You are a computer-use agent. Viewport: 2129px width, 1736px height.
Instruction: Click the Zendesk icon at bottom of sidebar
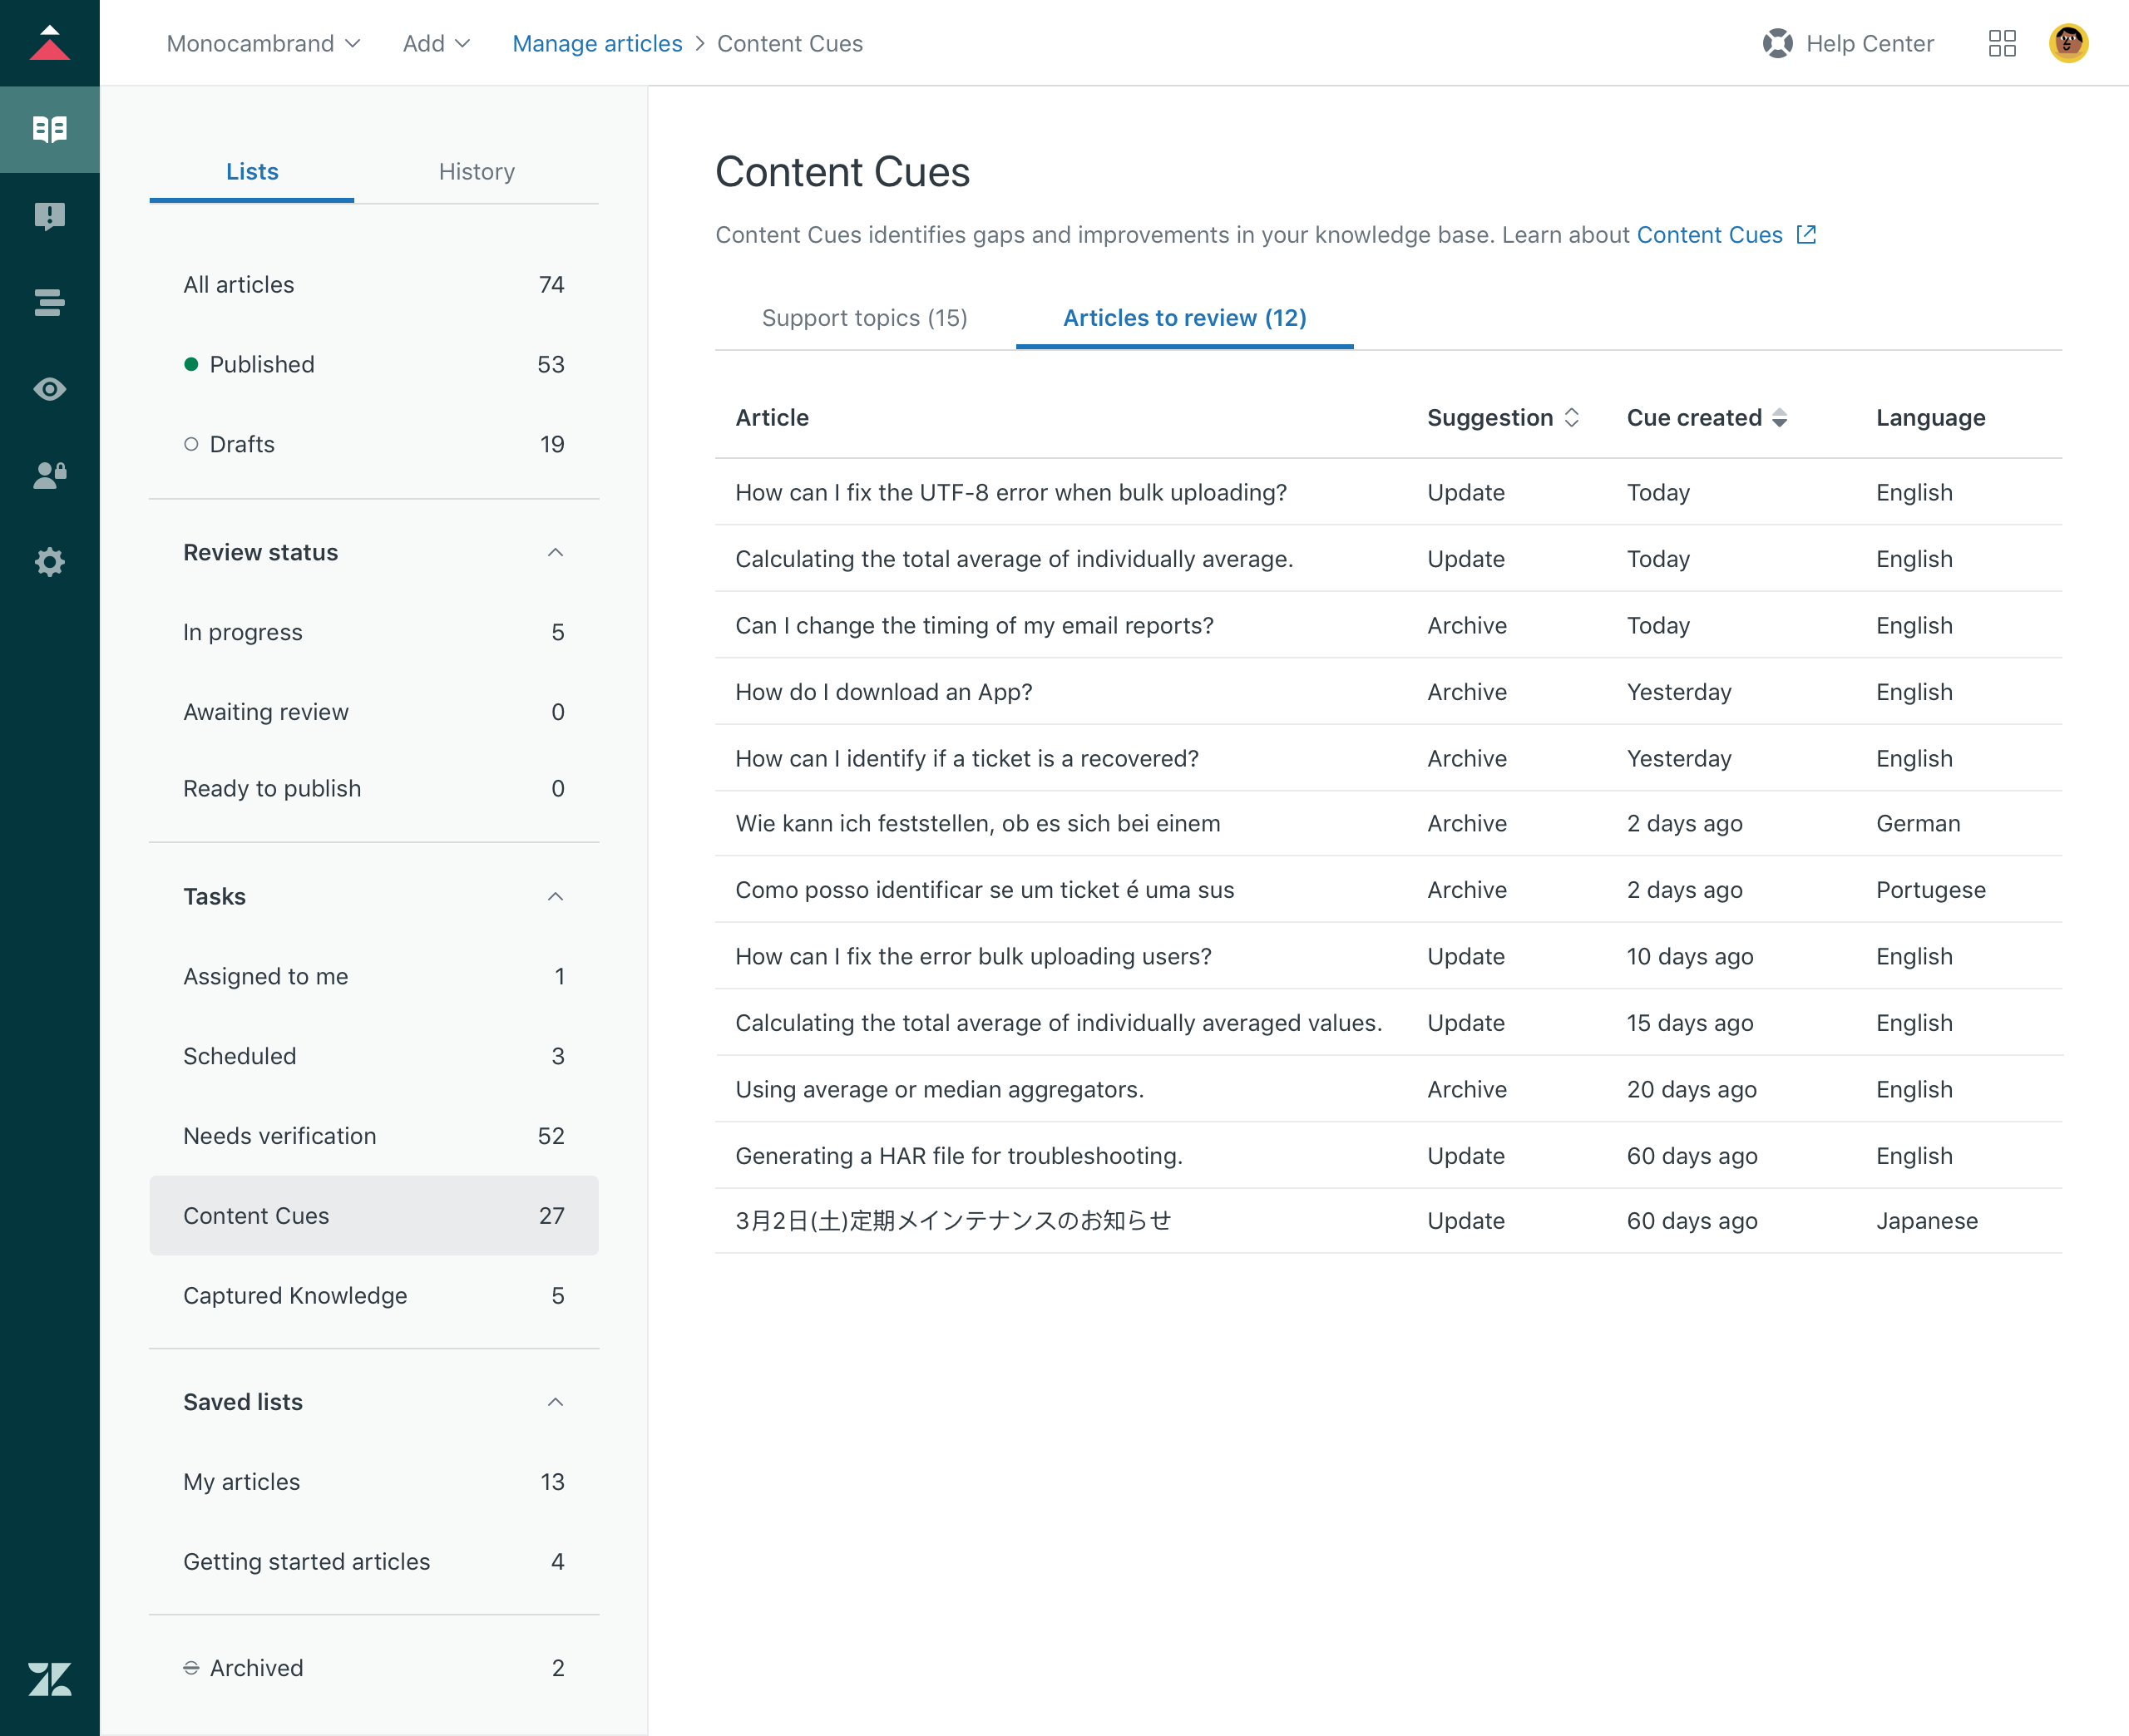pos(50,1679)
